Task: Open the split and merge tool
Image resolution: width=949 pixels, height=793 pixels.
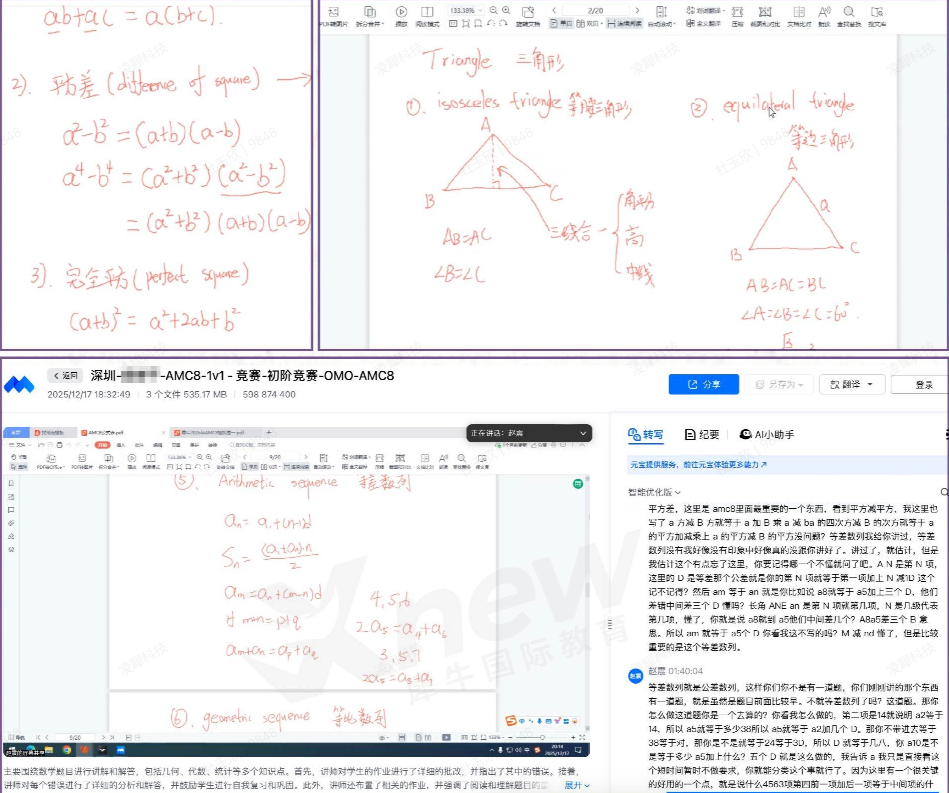Action: click(x=370, y=16)
